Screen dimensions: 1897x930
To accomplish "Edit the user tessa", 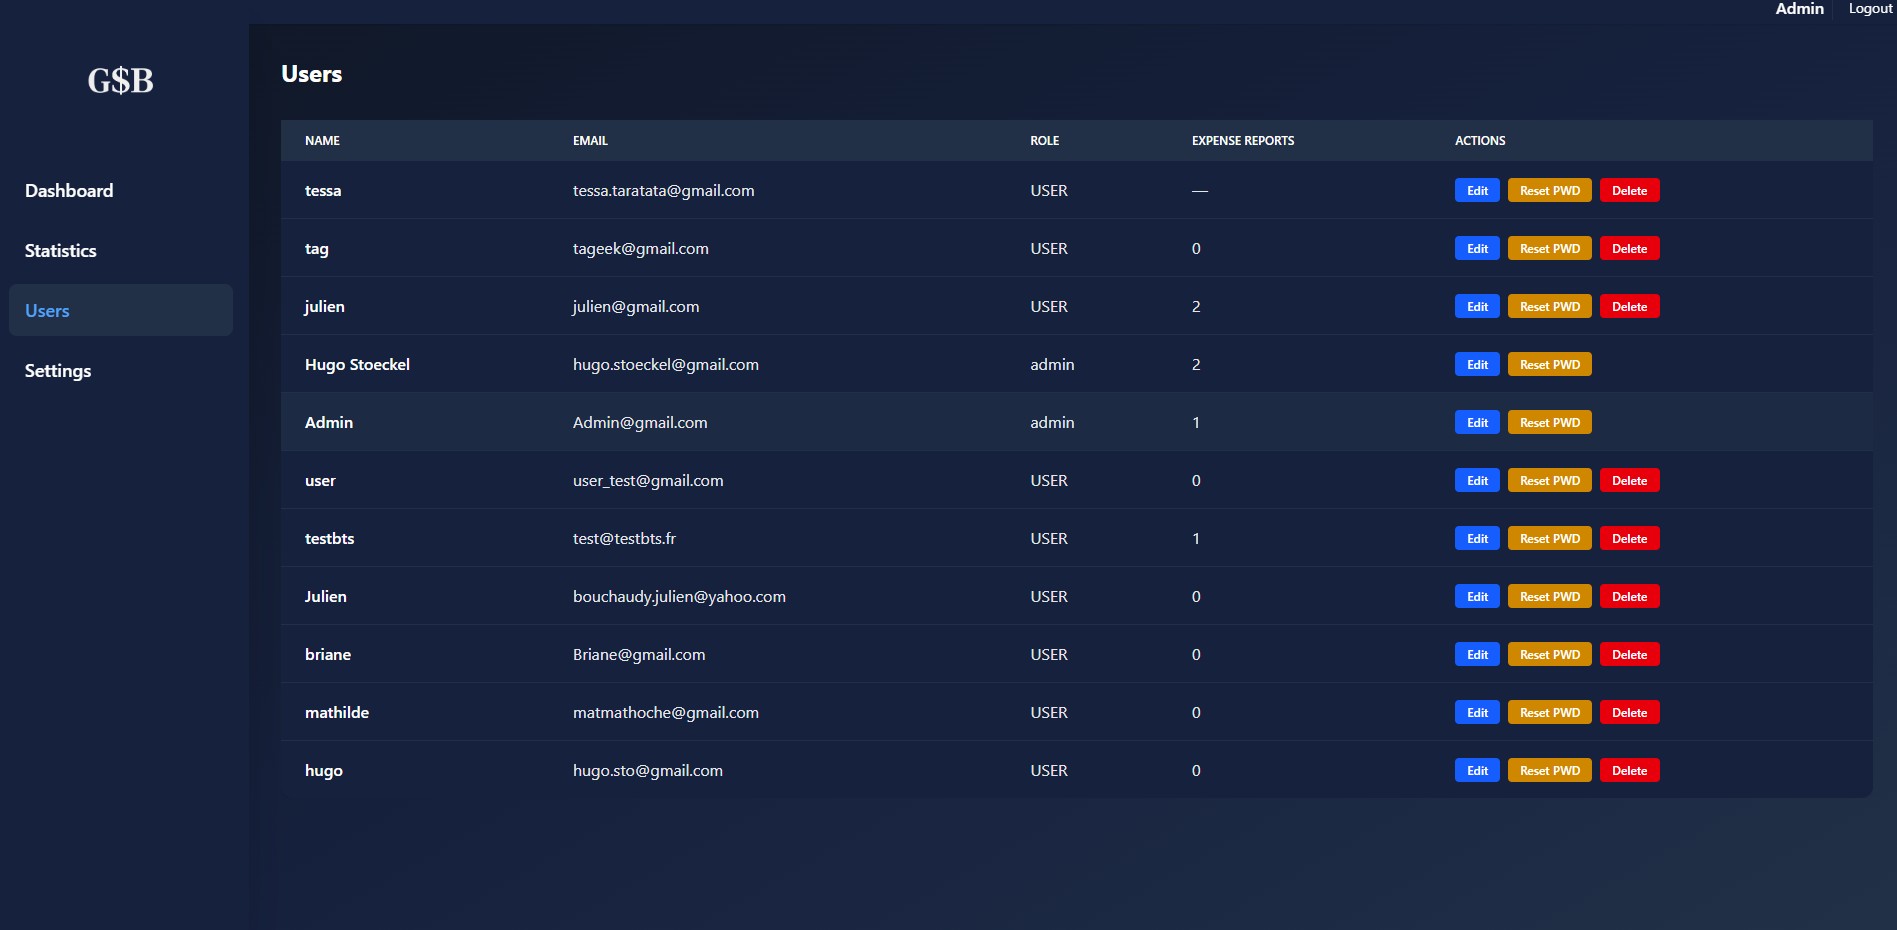I will click(x=1476, y=191).
